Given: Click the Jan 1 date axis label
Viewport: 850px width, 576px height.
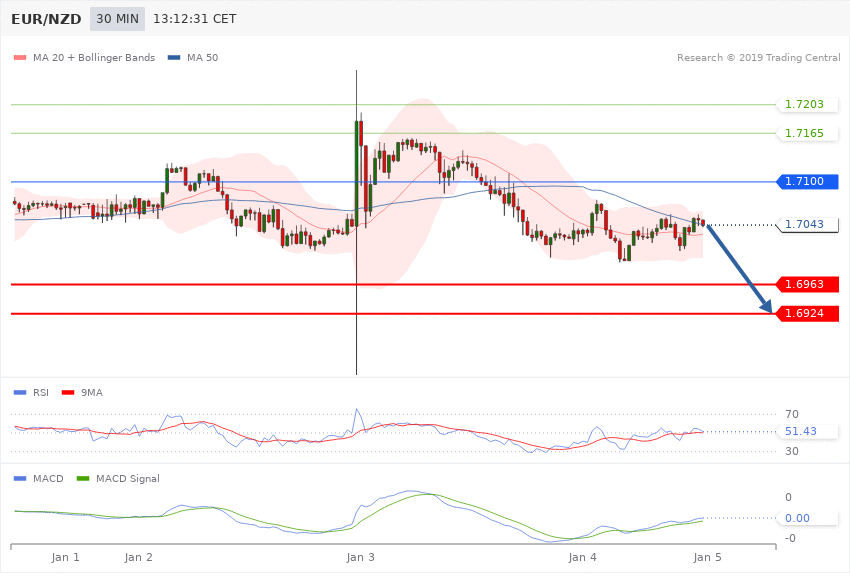Looking at the screenshot, I should coord(66,557).
